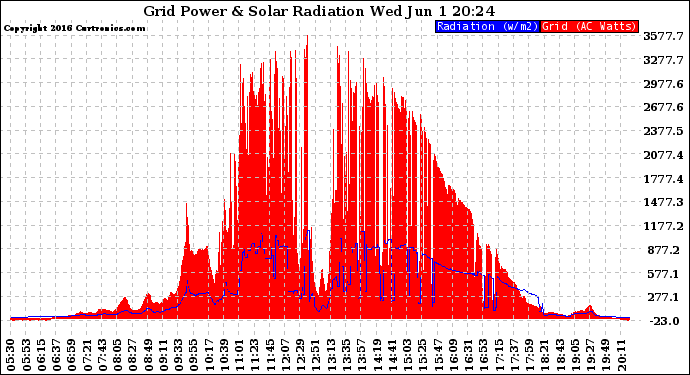Click the x-axis time label 14:19
Screen dimensions: 690x375
tap(378, 355)
